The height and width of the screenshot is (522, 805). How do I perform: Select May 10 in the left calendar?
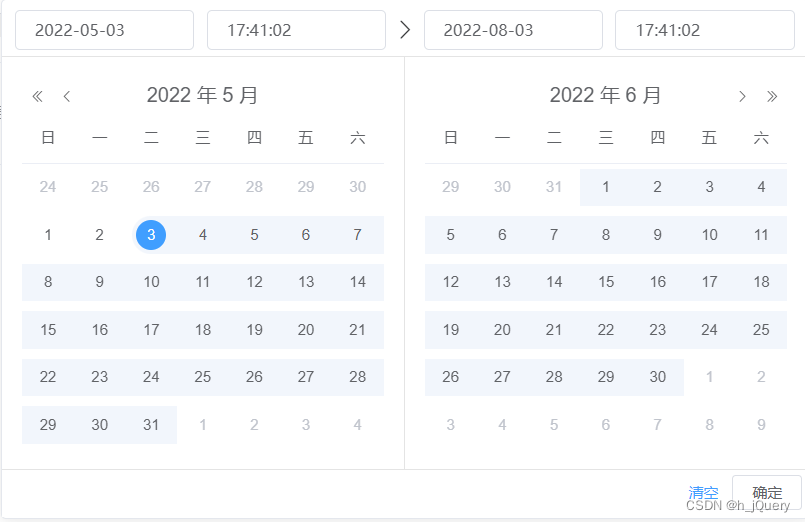coord(151,282)
